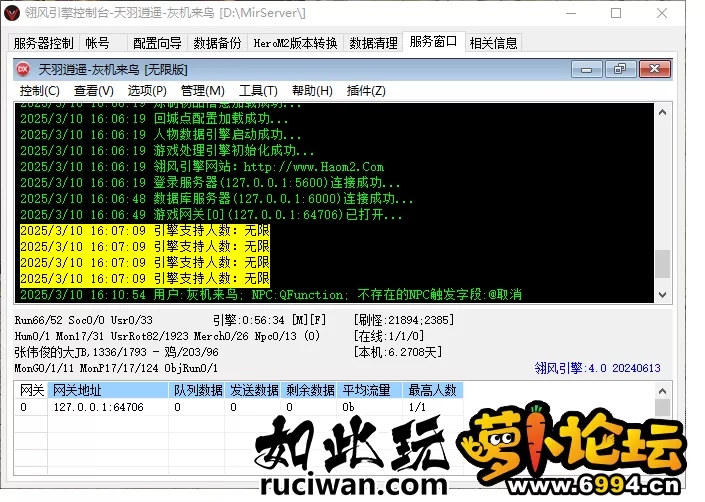Select the 服务窗口 tab
The image size is (705, 502).
point(433,42)
